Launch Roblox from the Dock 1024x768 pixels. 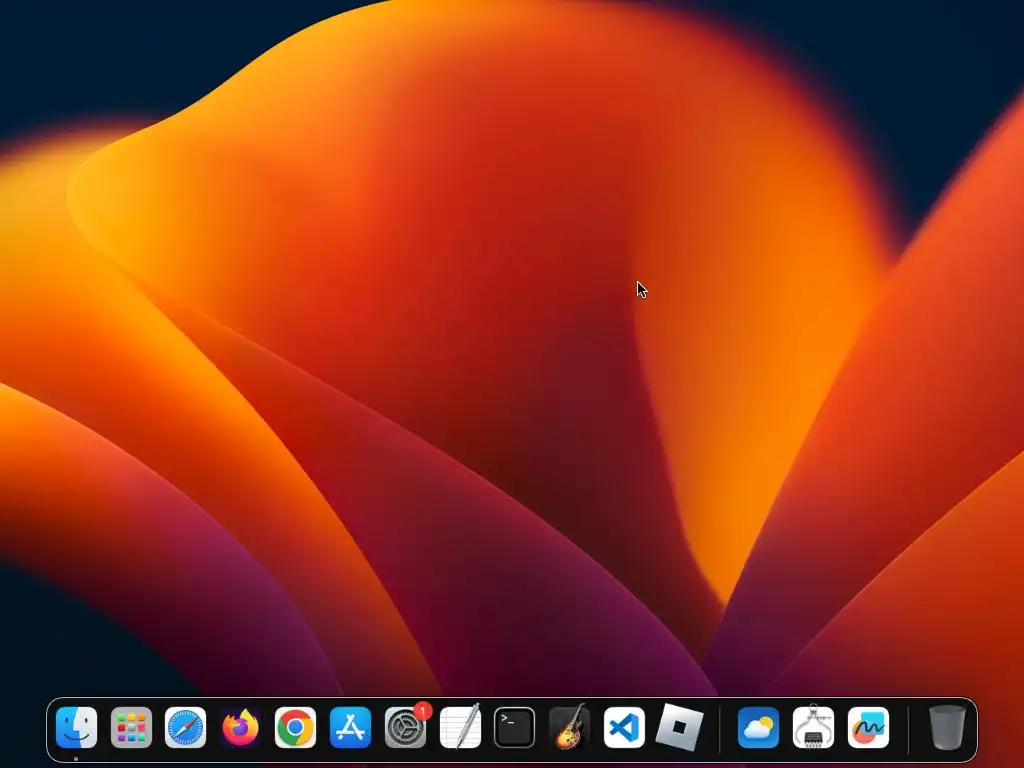(679, 727)
